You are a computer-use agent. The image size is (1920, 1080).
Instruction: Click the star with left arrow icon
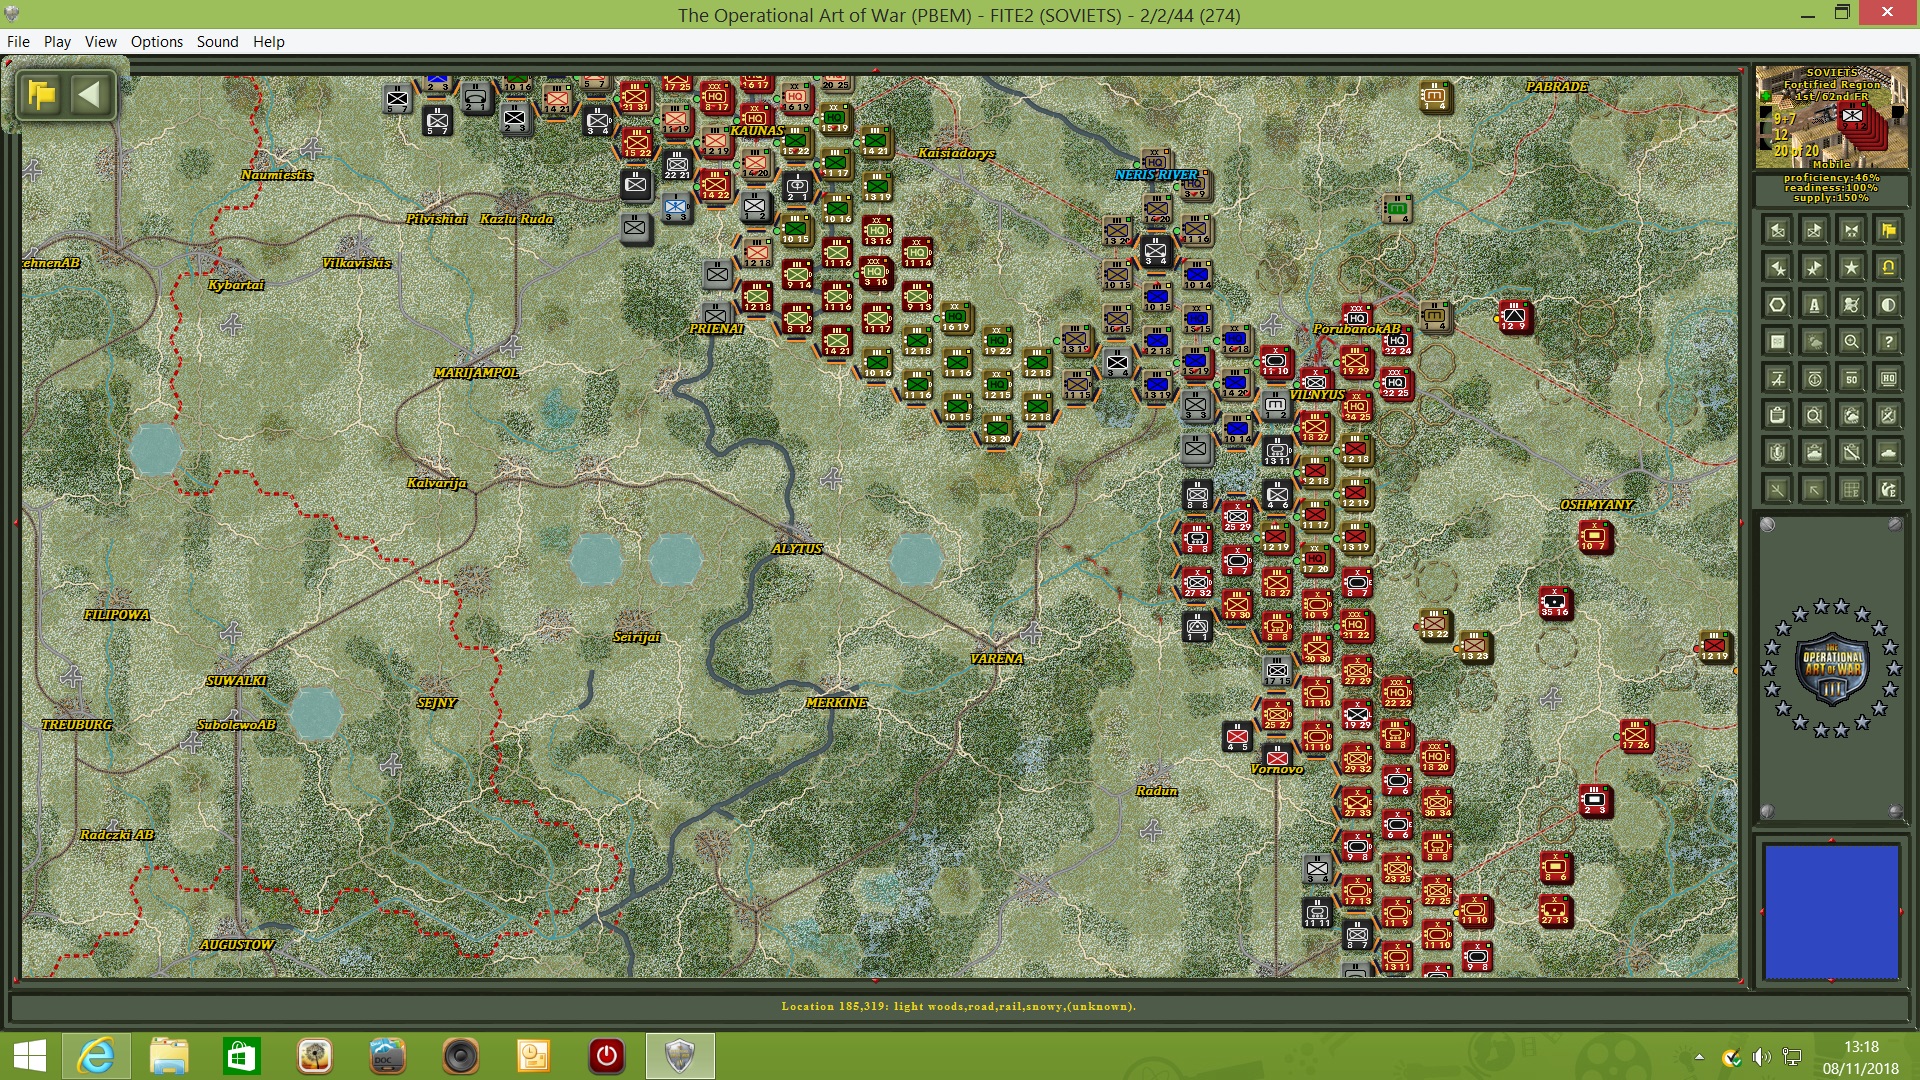pyautogui.click(x=1777, y=268)
